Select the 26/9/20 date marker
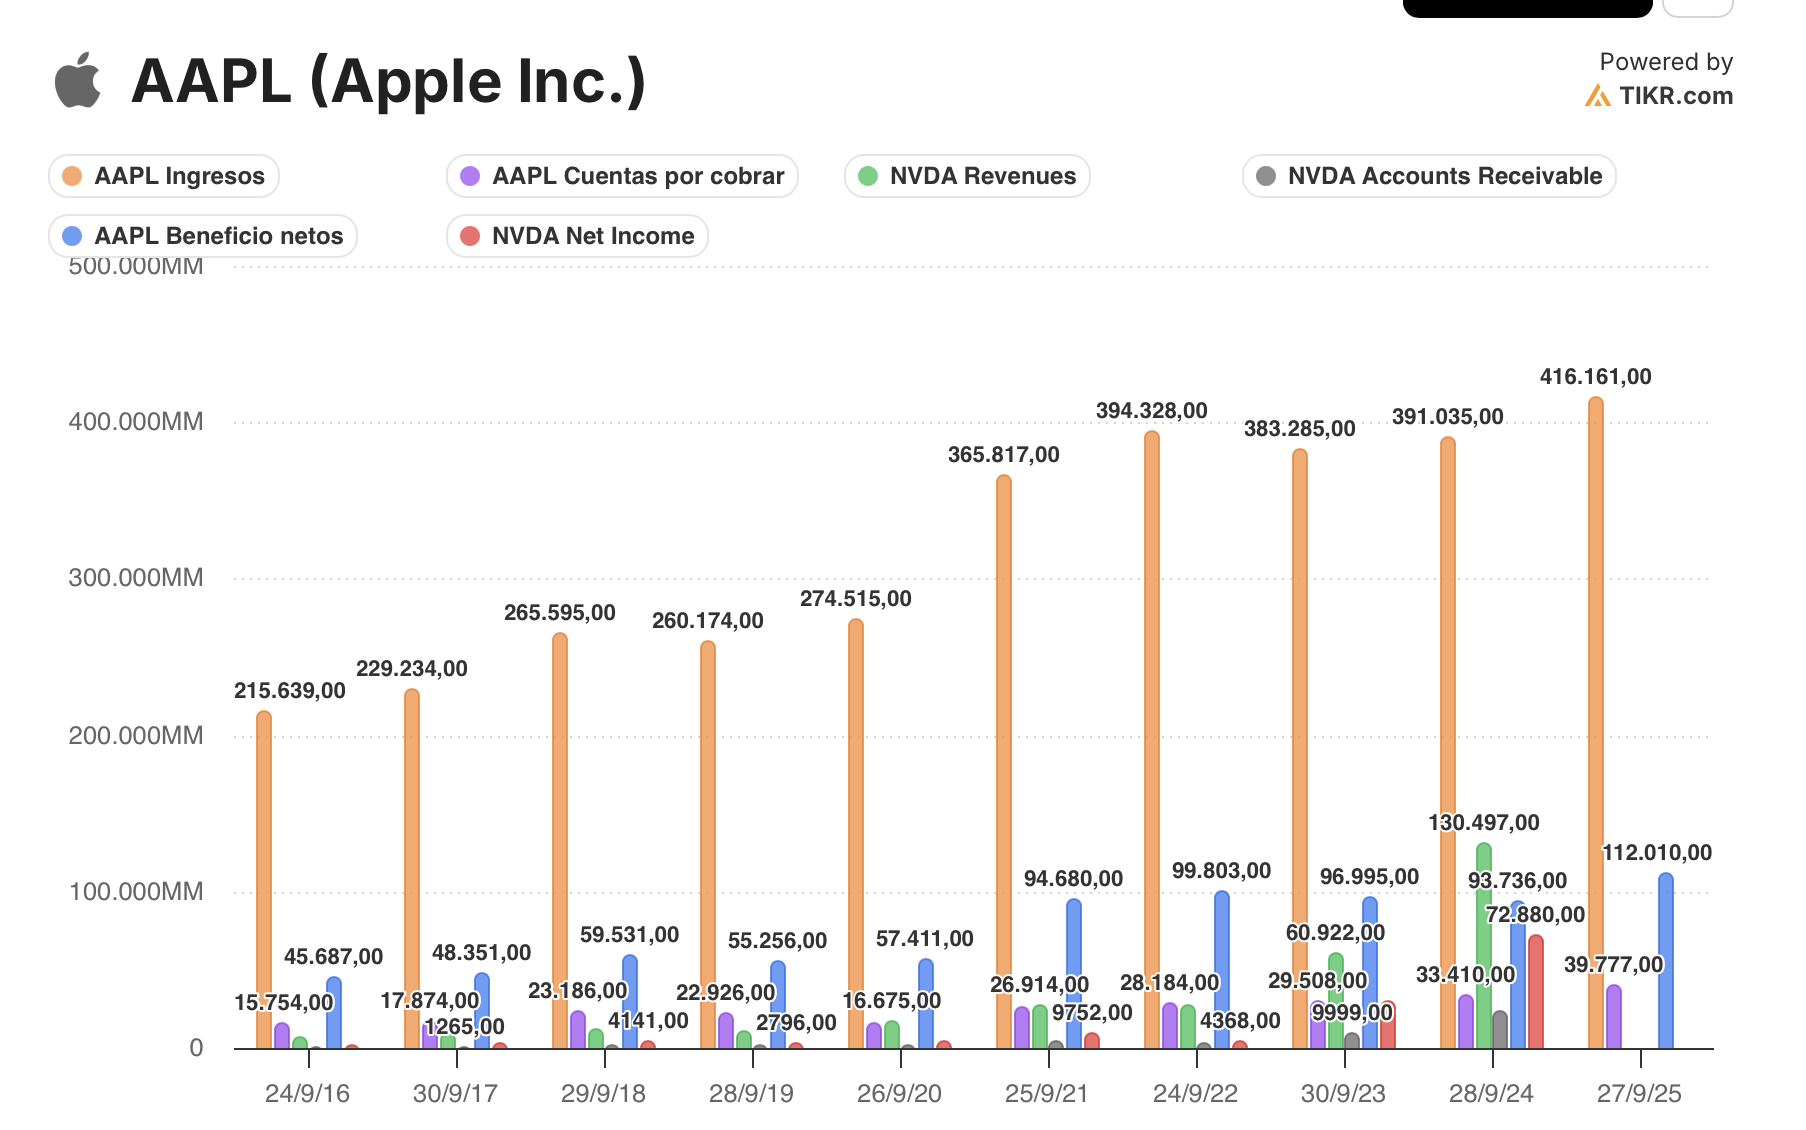Viewport: 1806px width, 1130px height. click(899, 1093)
